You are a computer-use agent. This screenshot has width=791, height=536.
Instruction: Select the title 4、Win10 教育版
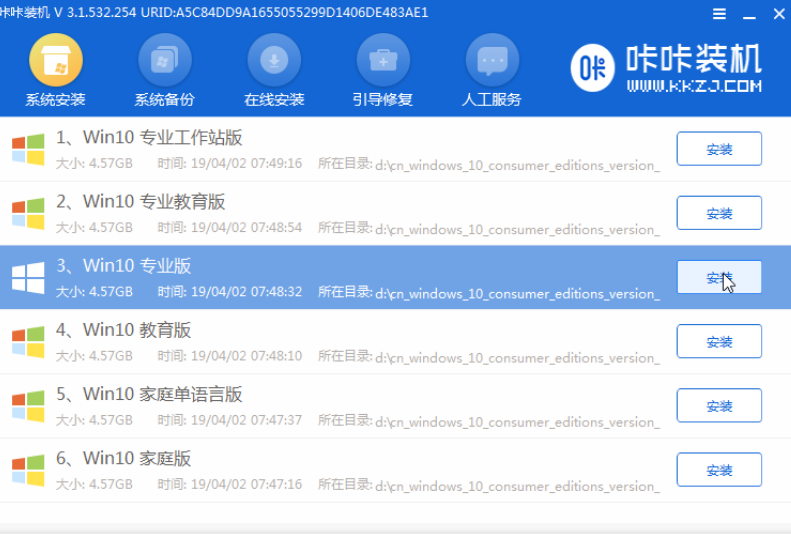coord(124,330)
